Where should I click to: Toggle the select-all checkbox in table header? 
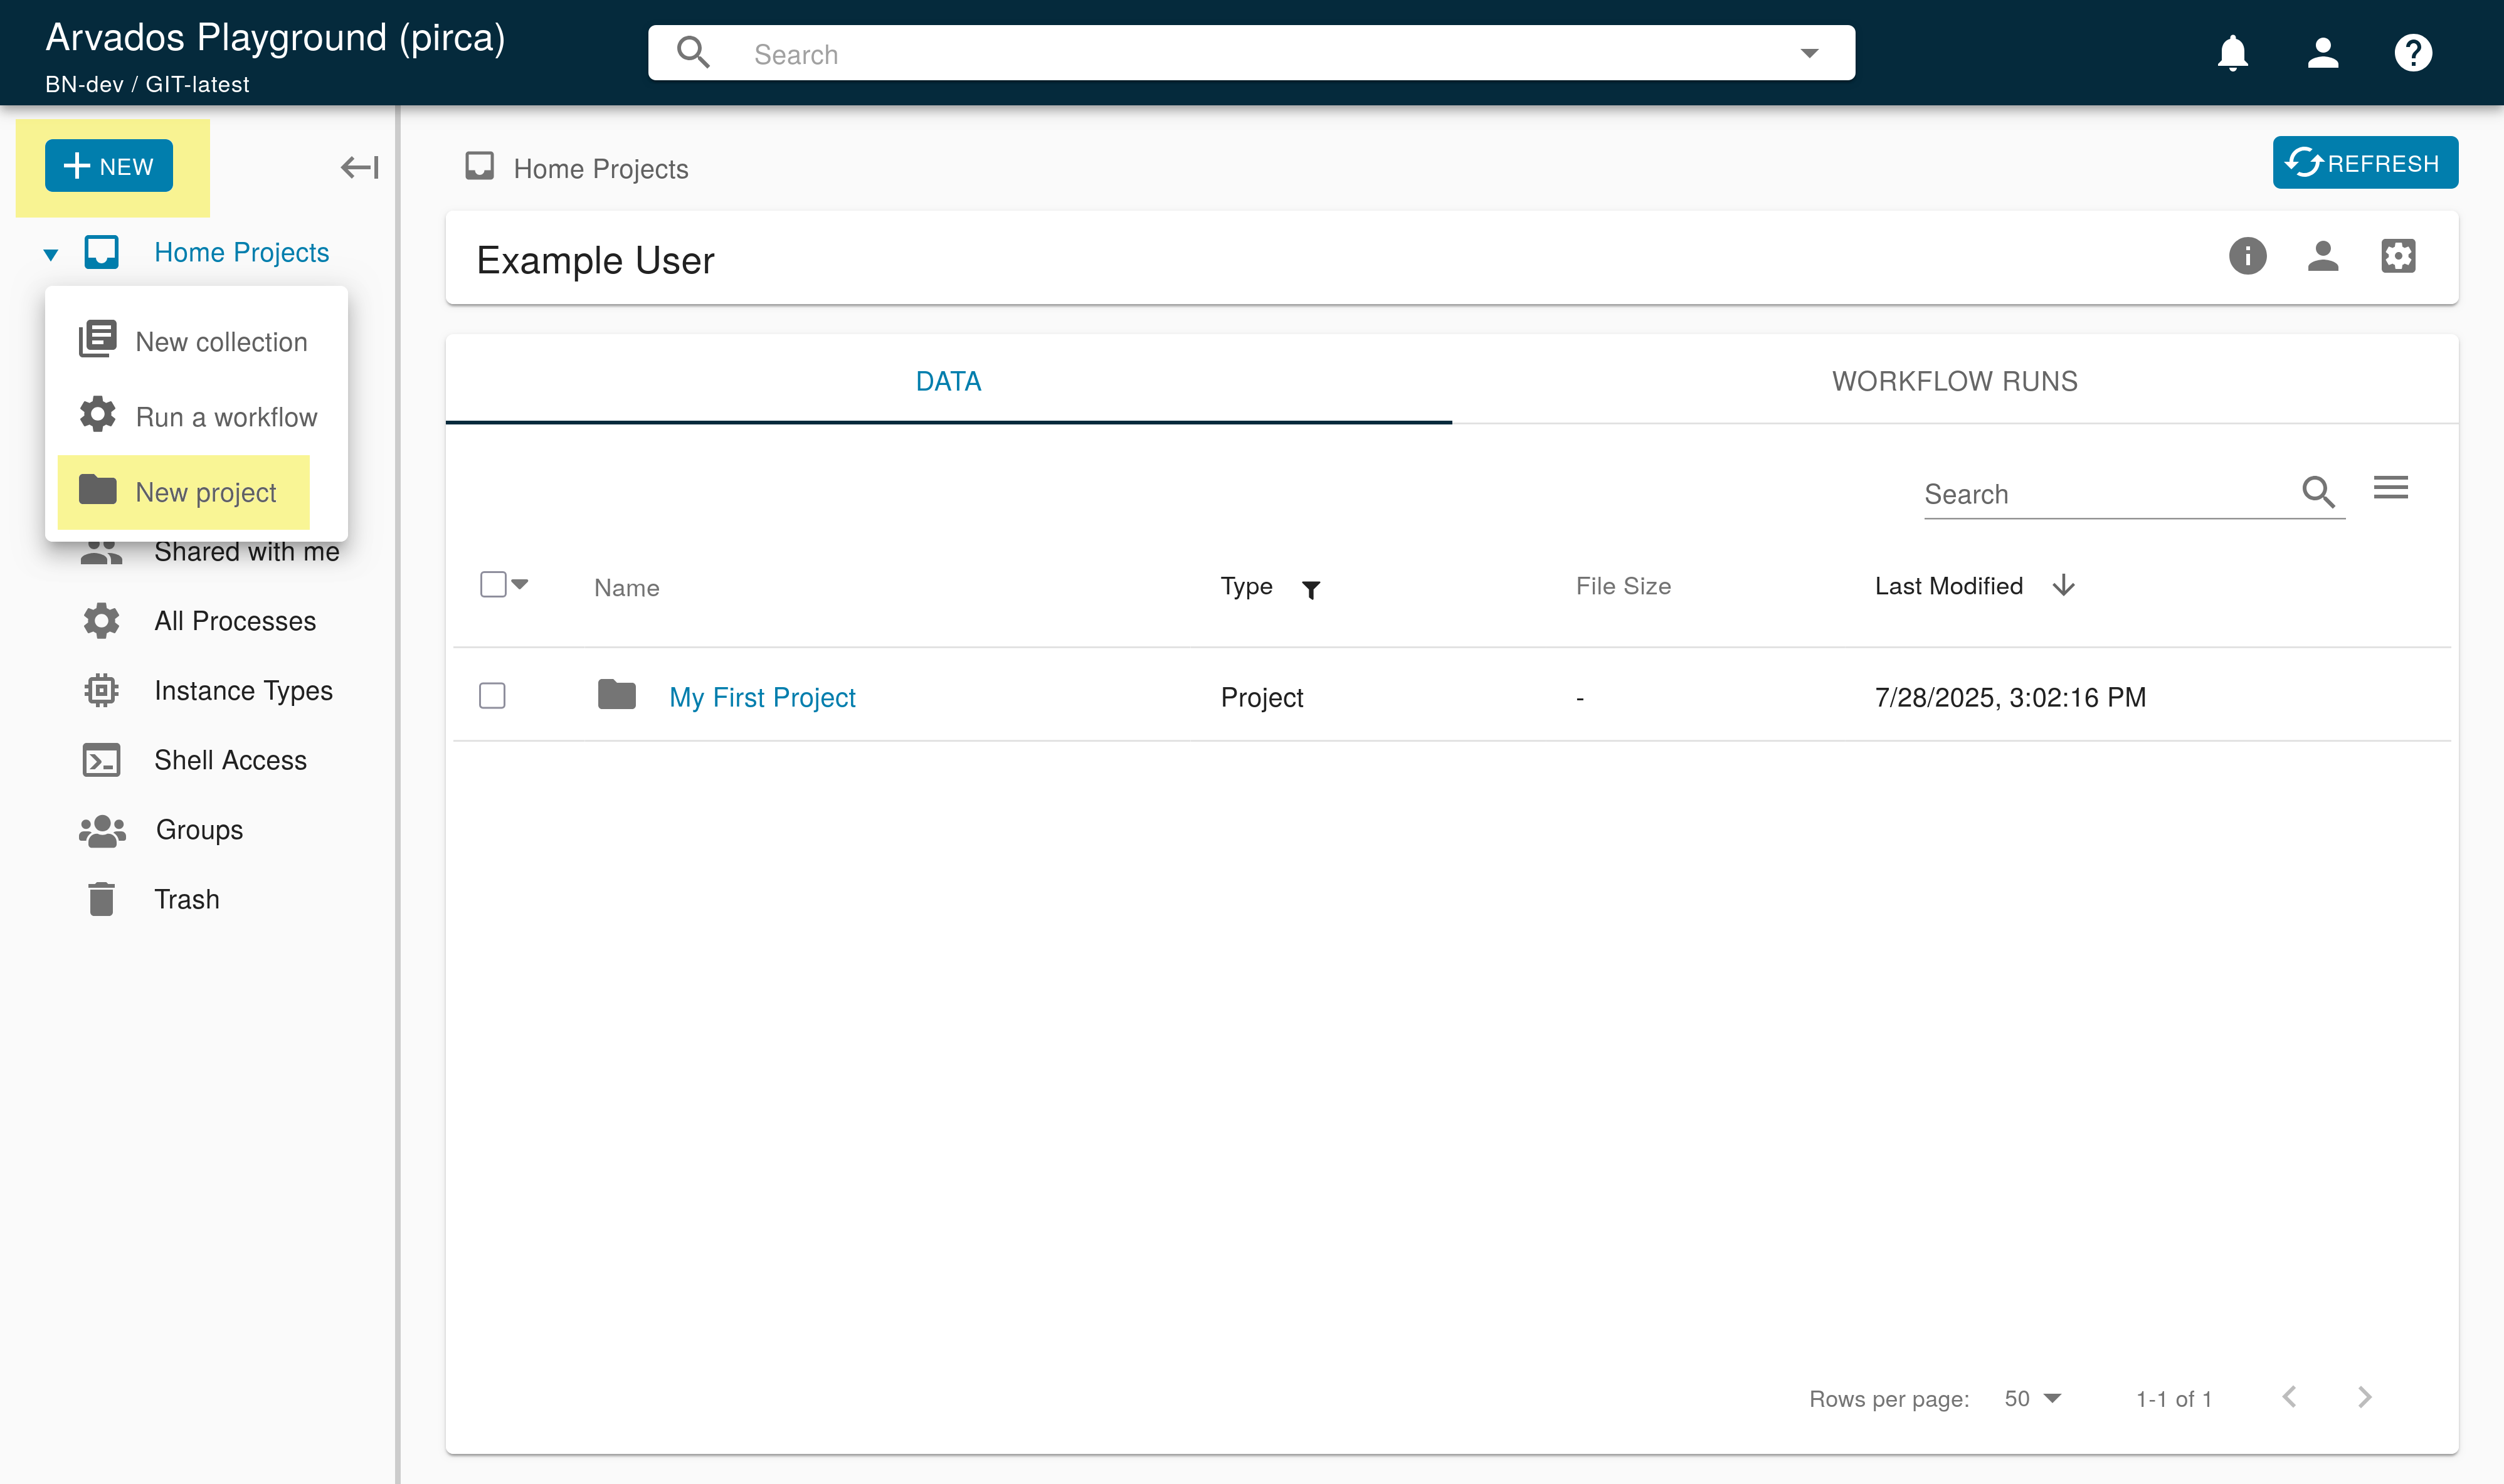coord(493,584)
